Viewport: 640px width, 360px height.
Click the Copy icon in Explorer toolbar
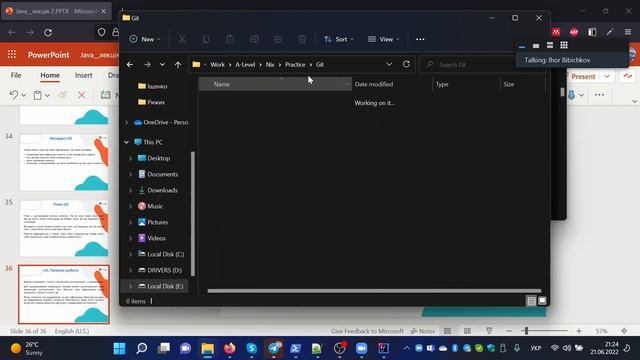tap(206, 39)
